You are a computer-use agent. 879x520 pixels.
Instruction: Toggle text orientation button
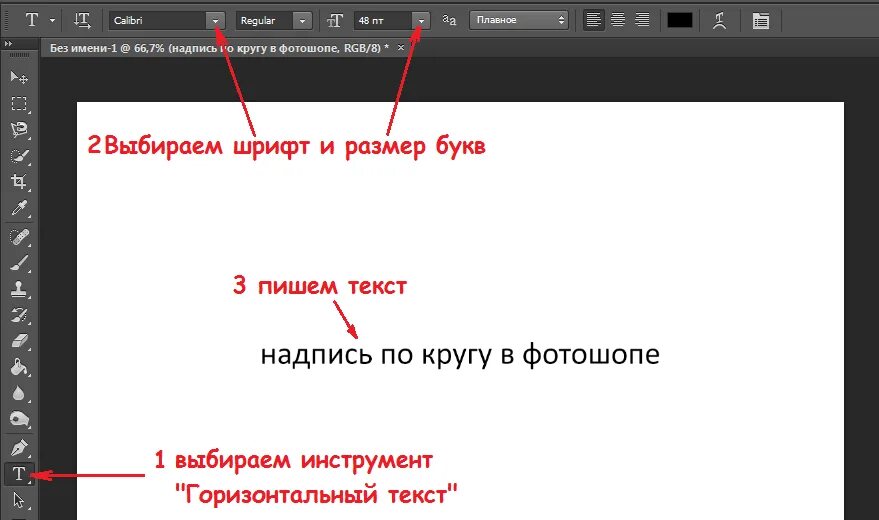pyautogui.click(x=82, y=21)
